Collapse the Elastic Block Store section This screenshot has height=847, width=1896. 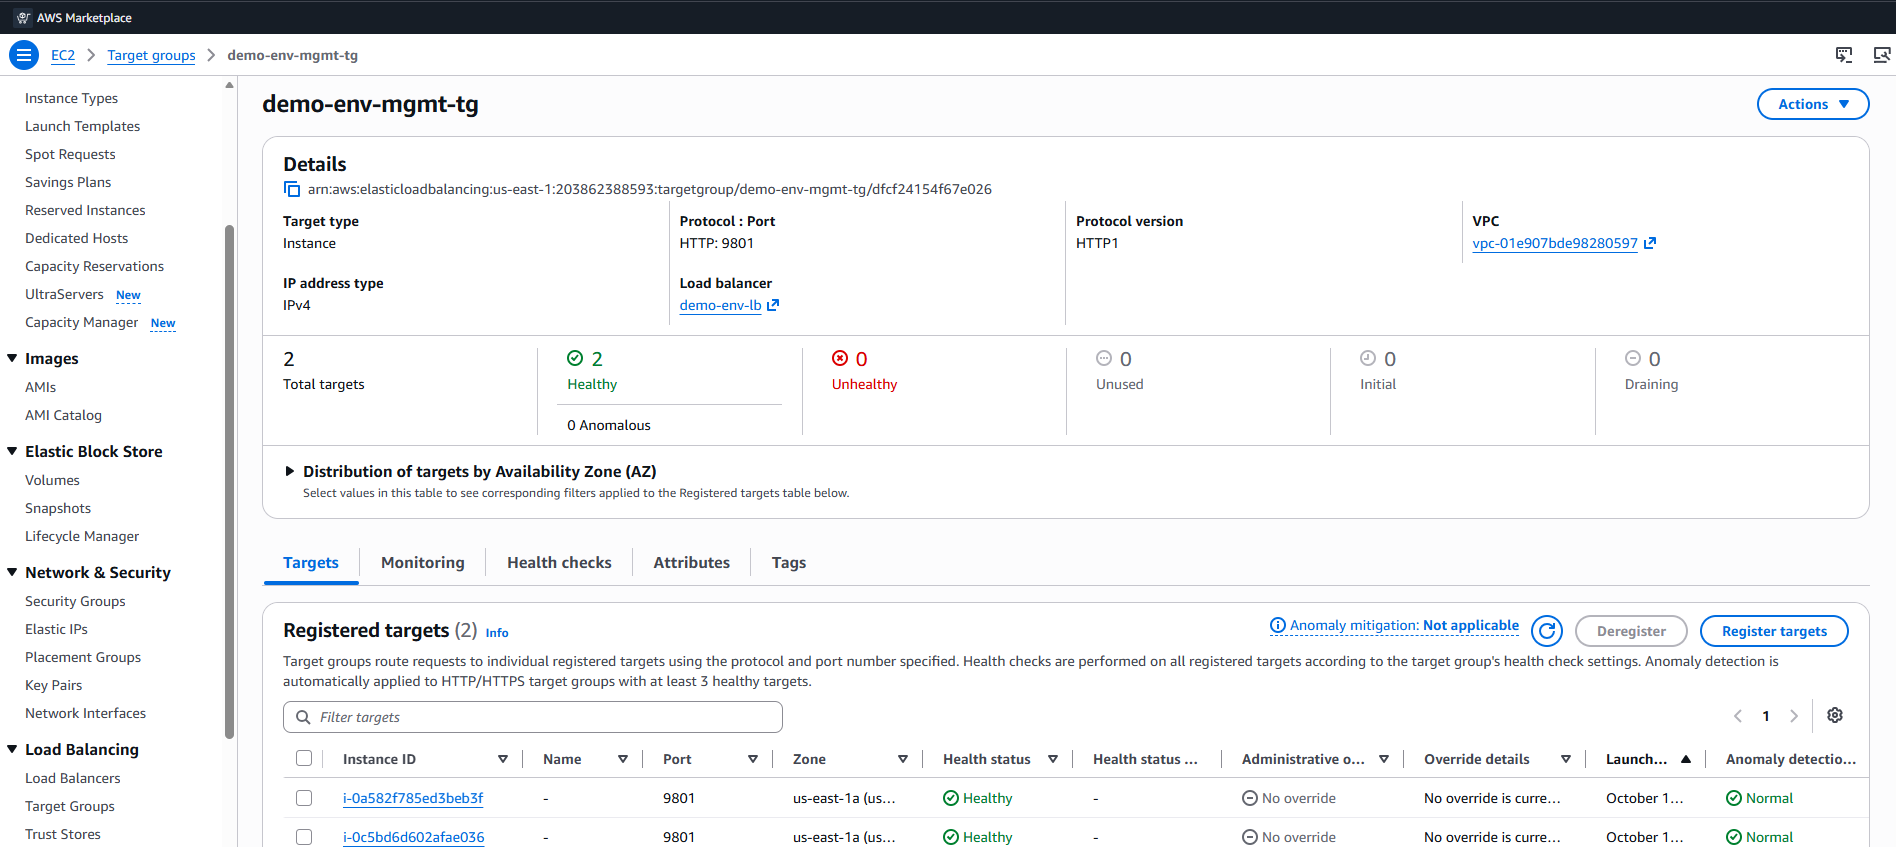[x=12, y=451]
